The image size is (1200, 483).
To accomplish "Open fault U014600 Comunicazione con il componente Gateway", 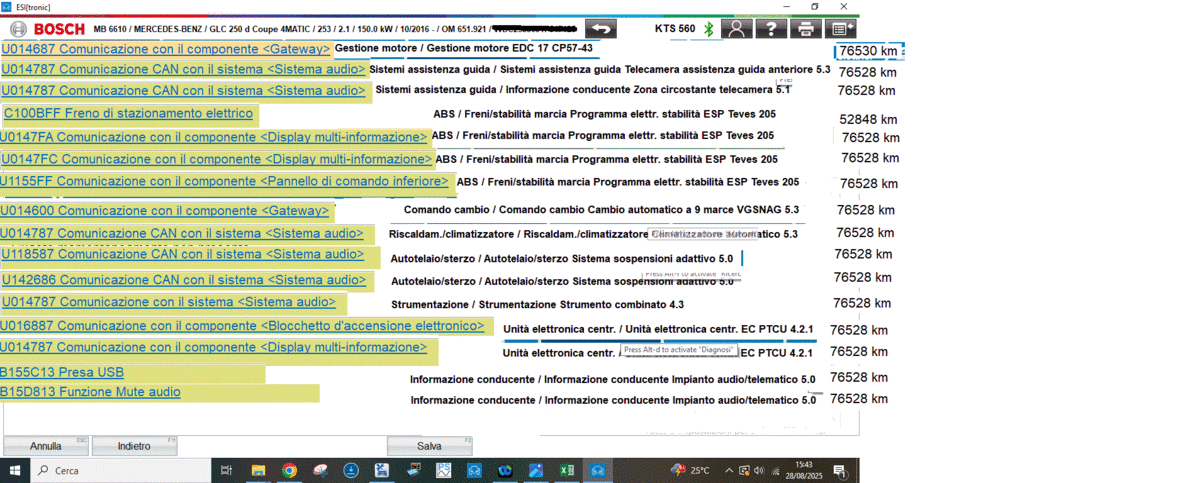I will (x=164, y=211).
